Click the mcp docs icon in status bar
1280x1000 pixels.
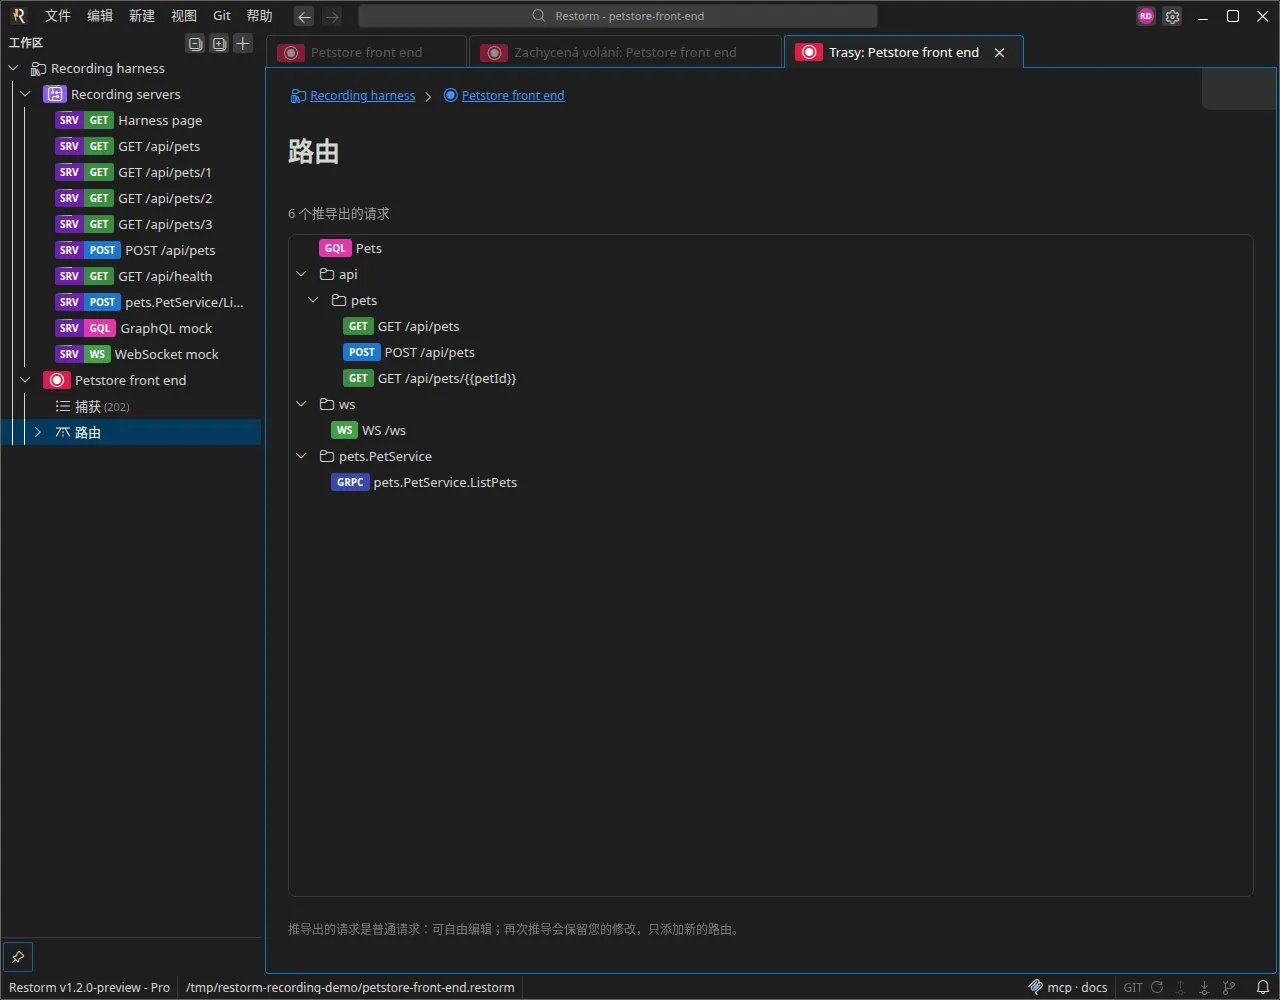click(1035, 987)
